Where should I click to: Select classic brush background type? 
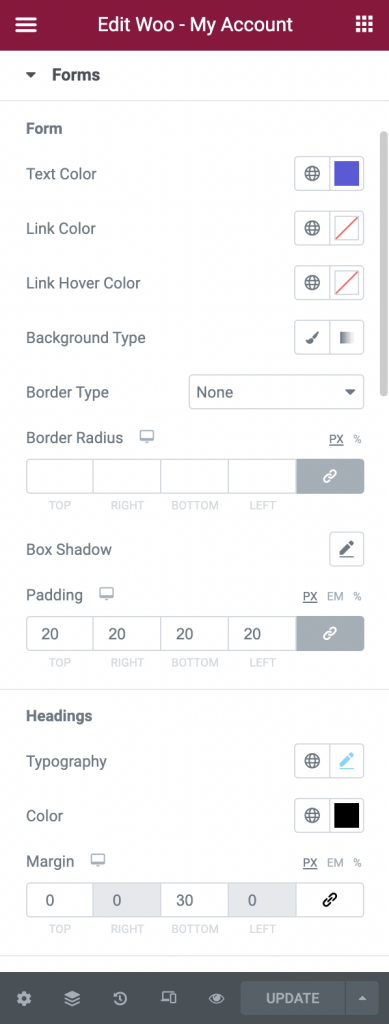tap(313, 337)
